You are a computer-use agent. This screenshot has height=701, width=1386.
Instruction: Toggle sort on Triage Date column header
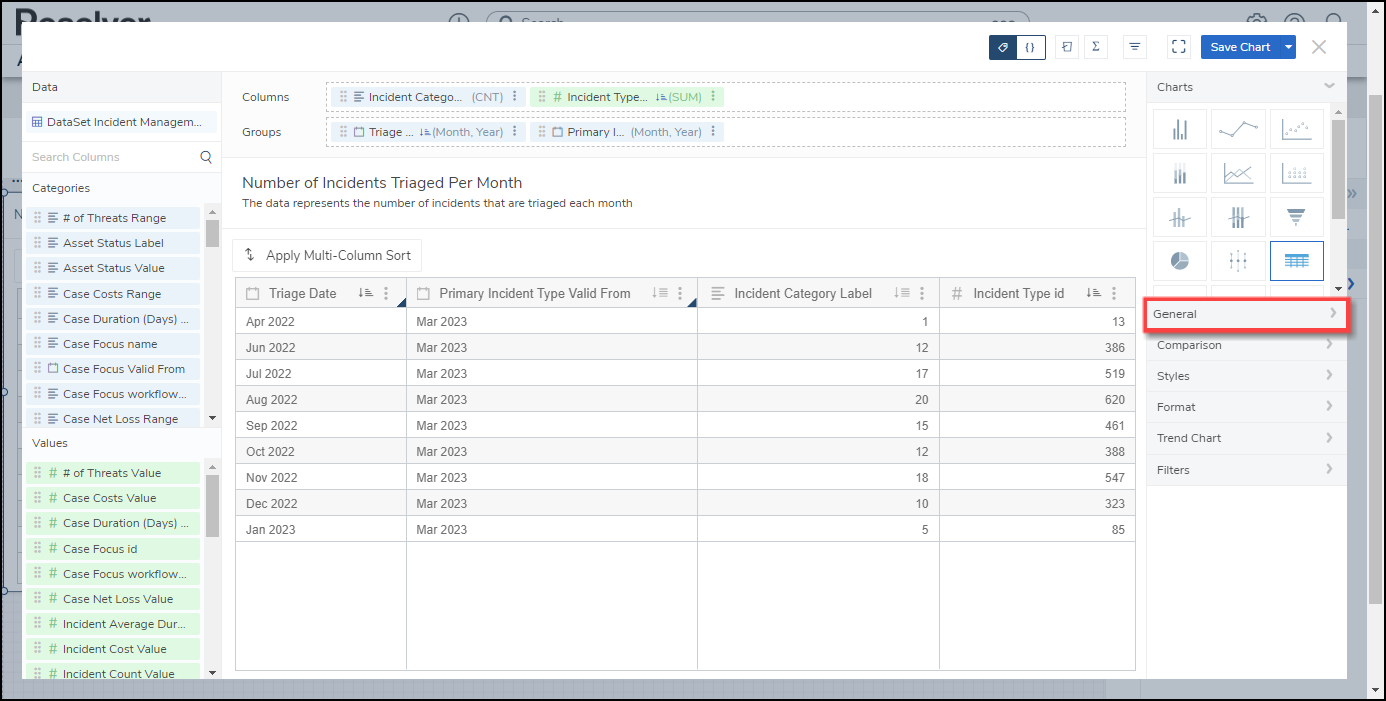click(365, 294)
